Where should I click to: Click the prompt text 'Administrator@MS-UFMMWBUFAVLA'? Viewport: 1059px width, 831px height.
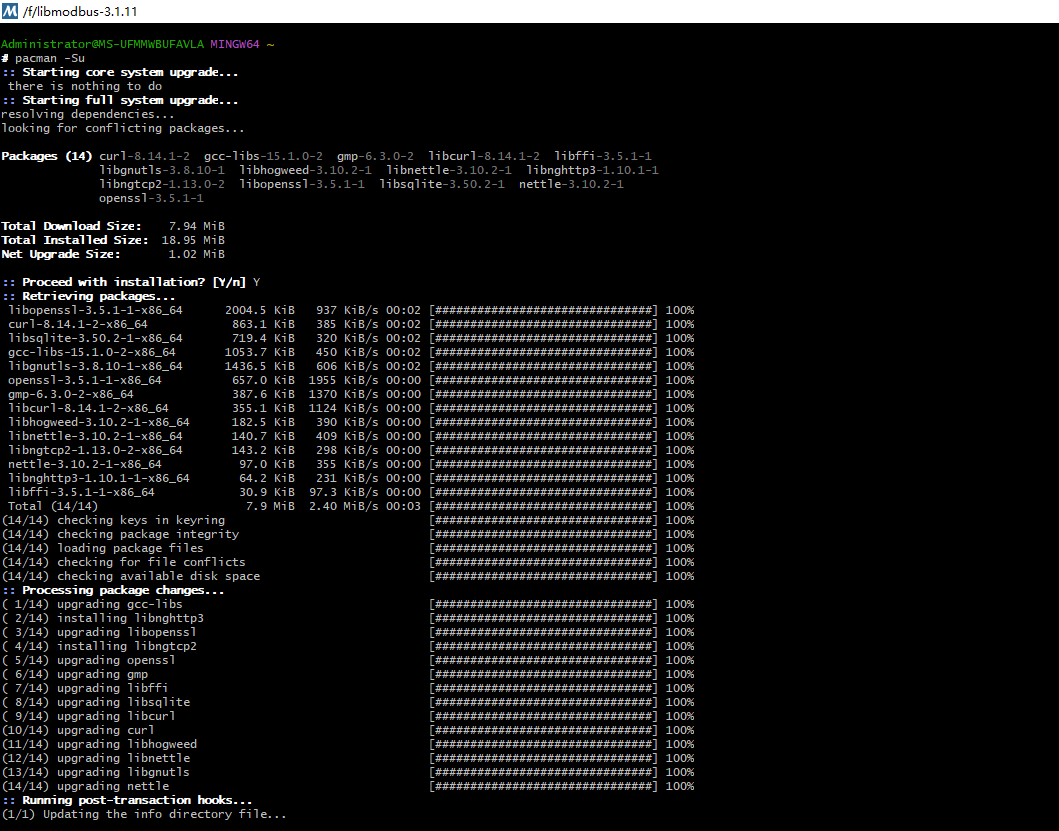[x=102, y=45]
